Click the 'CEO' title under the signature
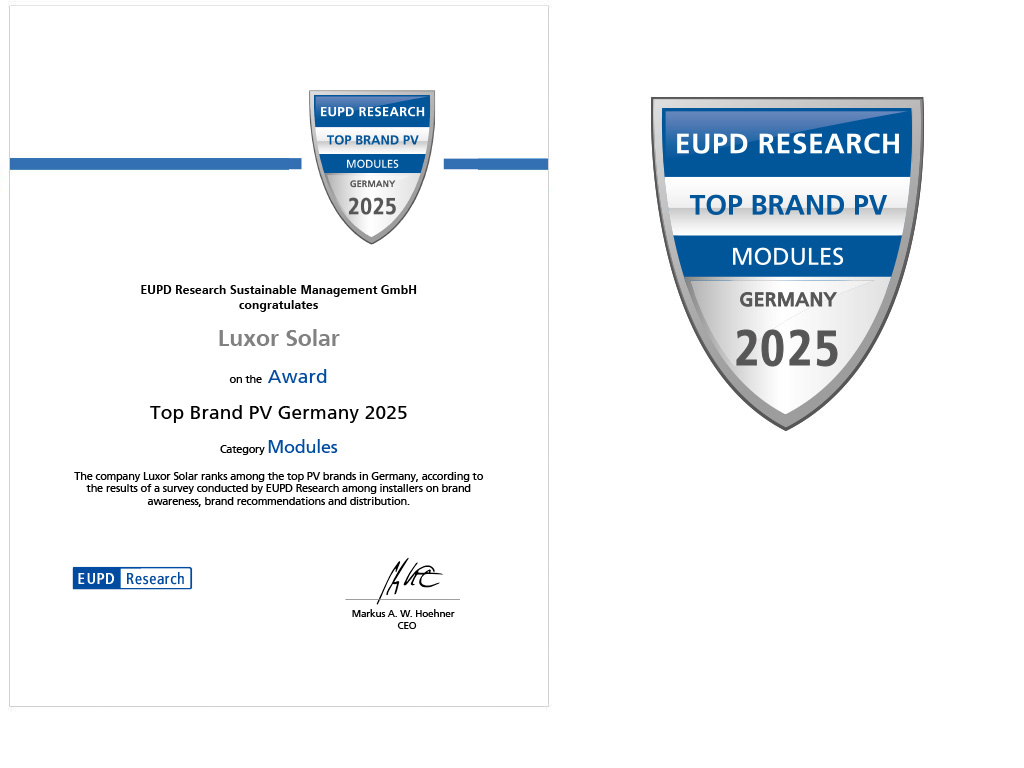 tap(407, 626)
